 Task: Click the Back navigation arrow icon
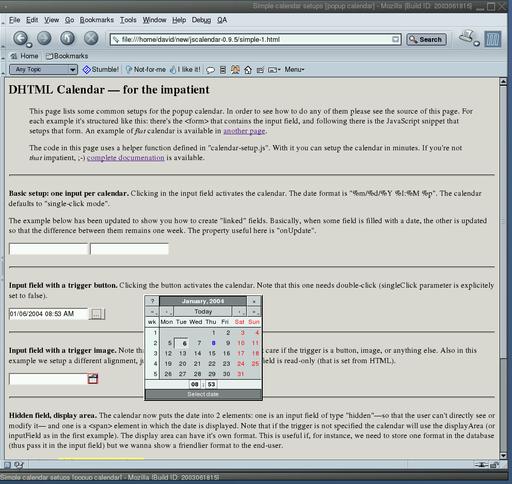(x=20, y=38)
